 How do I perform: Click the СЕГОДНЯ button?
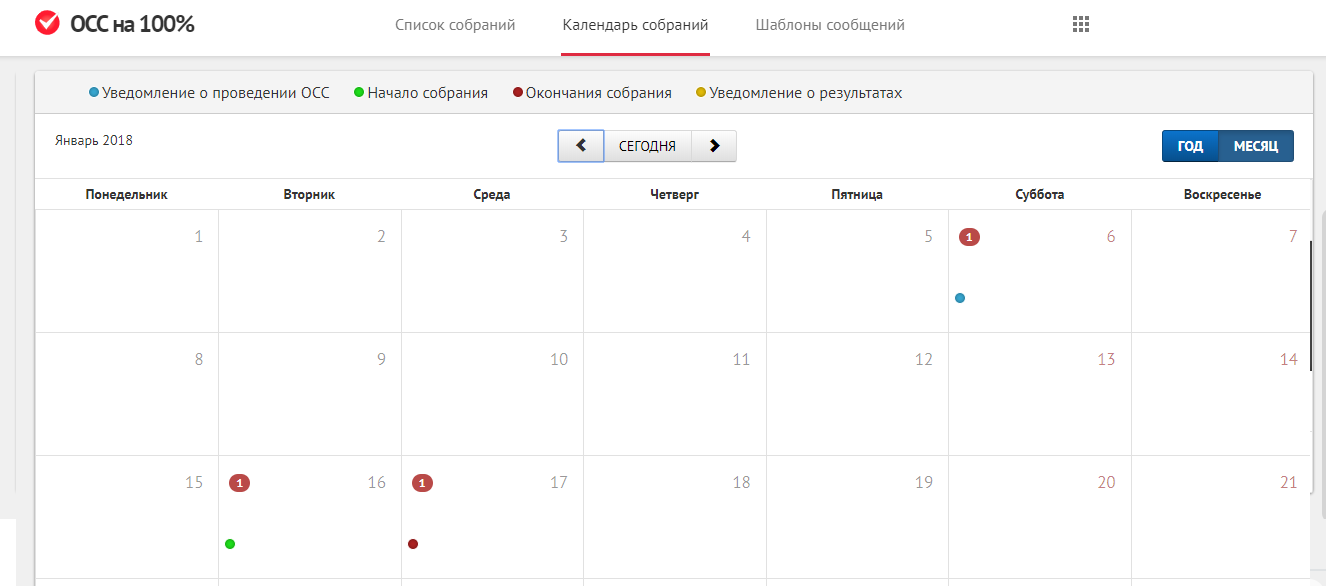coord(647,146)
